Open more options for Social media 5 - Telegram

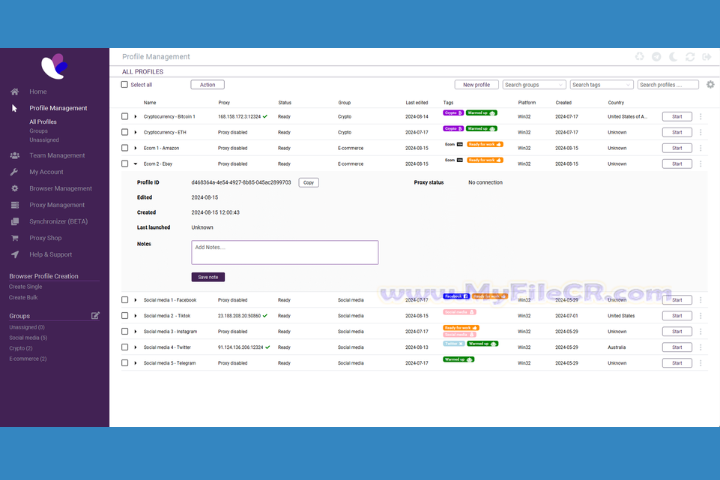(701, 363)
